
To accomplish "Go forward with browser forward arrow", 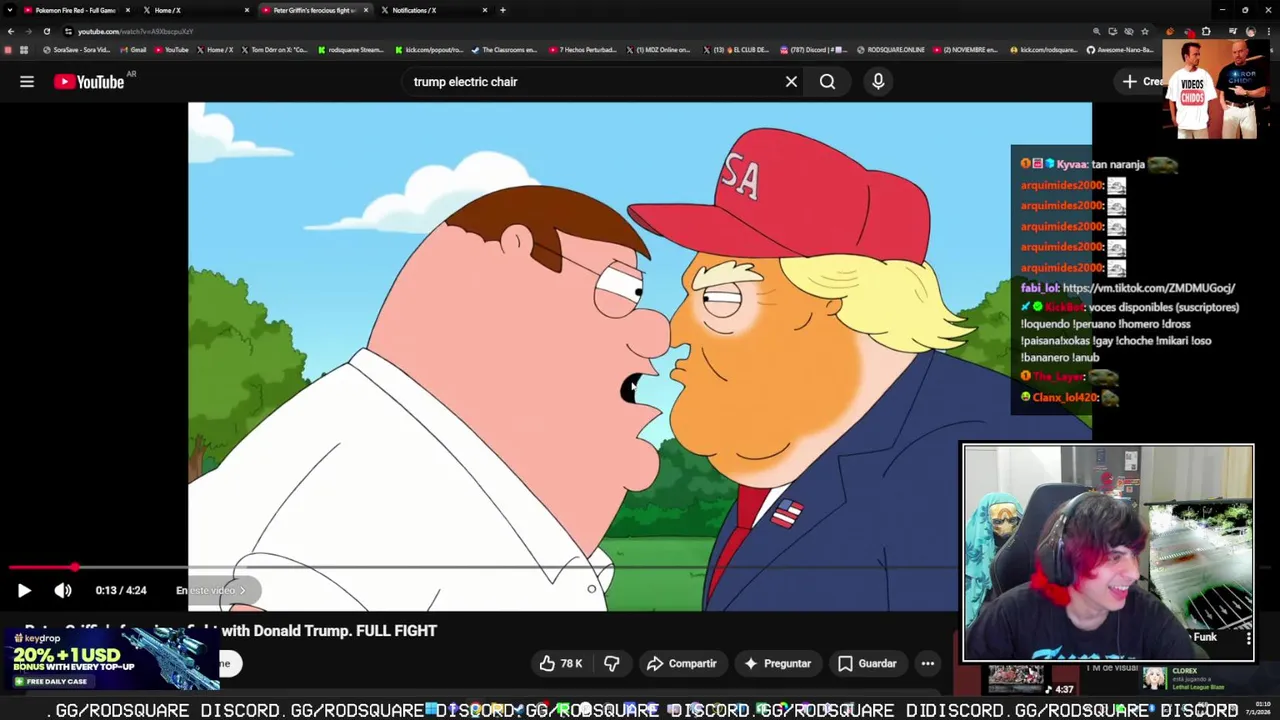I will pyautogui.click(x=29, y=31).
